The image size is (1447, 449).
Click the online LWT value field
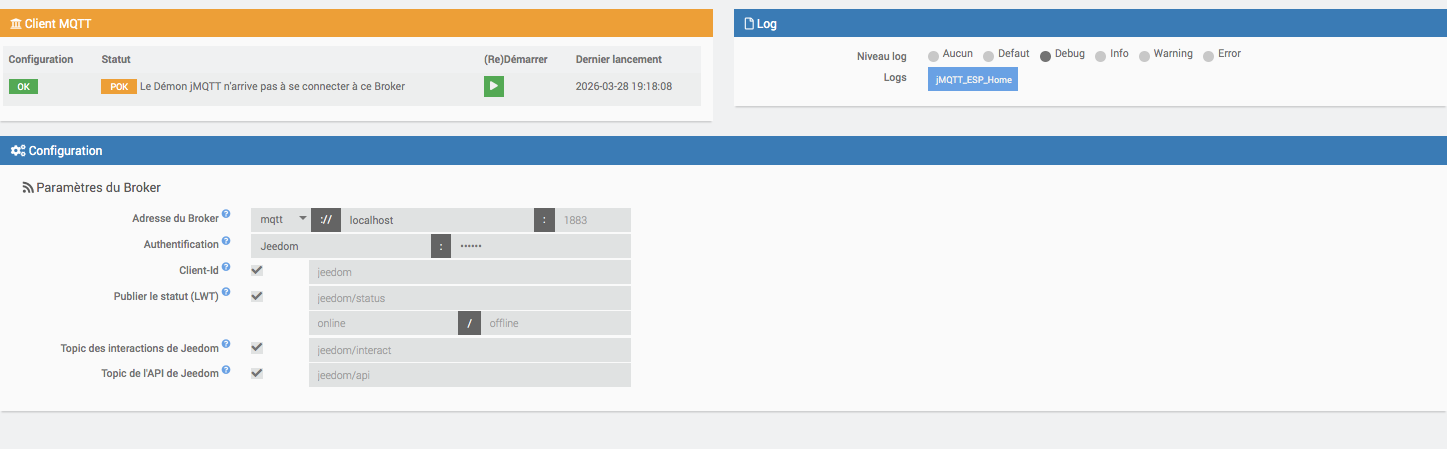383,323
